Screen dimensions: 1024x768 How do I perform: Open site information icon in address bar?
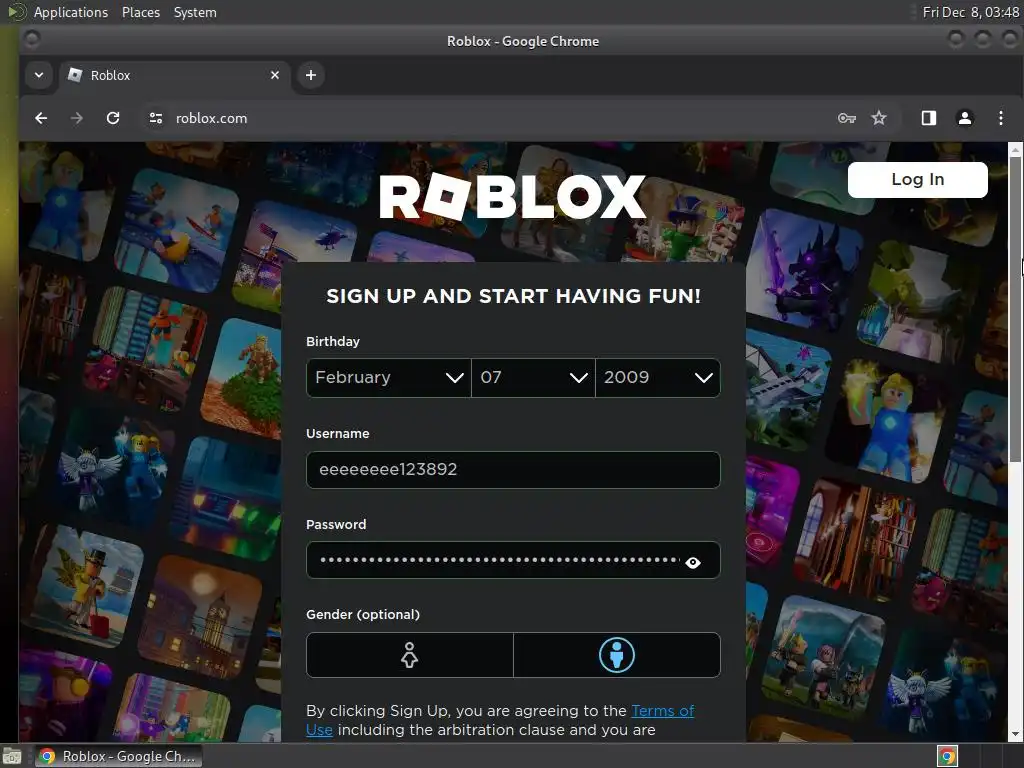tap(155, 118)
